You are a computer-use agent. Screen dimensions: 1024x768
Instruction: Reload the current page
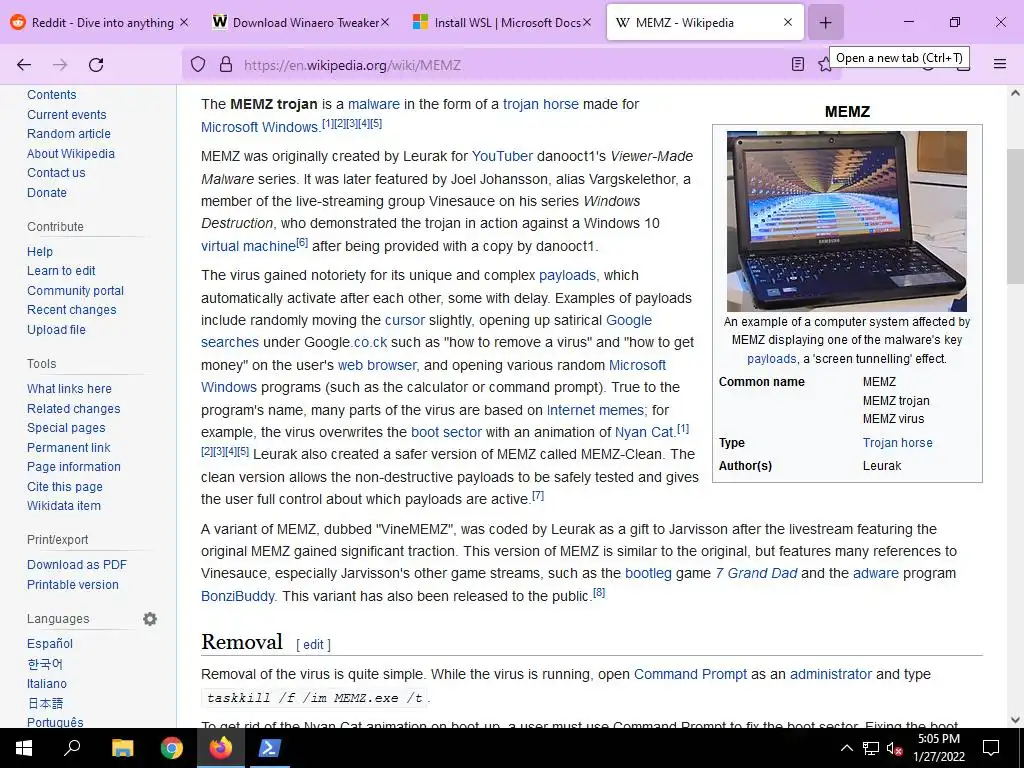tap(96, 65)
